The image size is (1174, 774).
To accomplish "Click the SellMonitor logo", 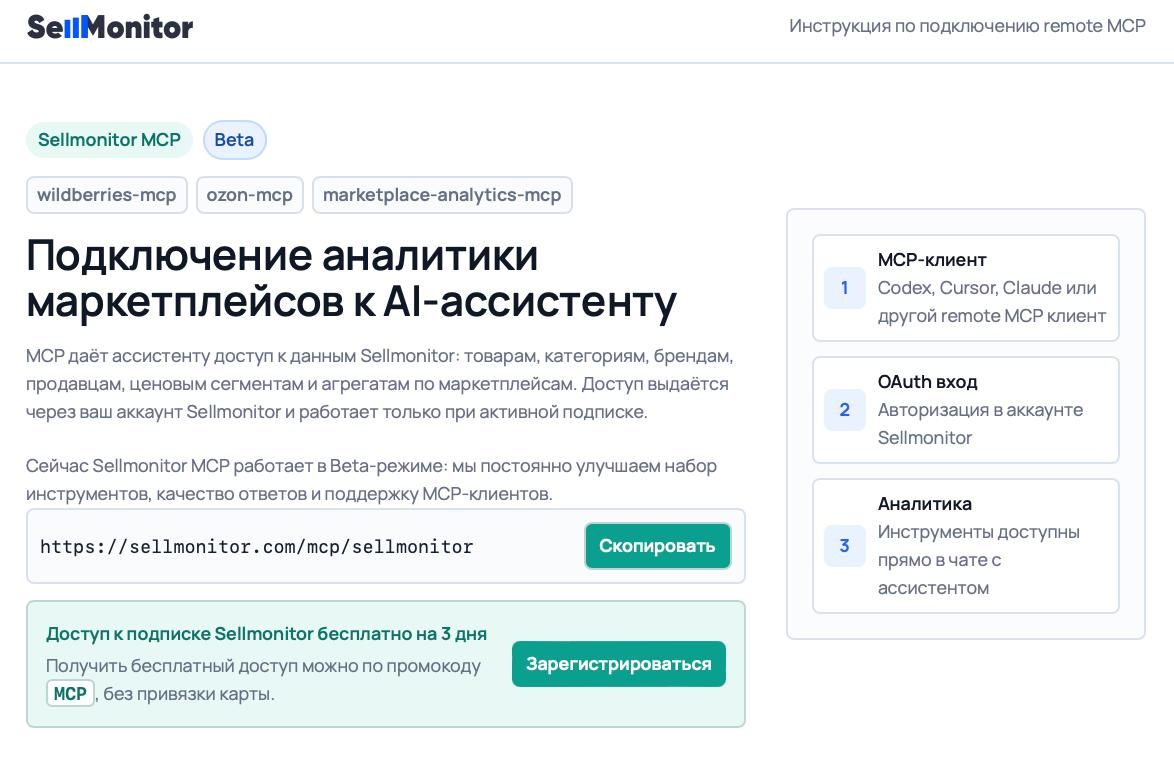I will point(110,28).
